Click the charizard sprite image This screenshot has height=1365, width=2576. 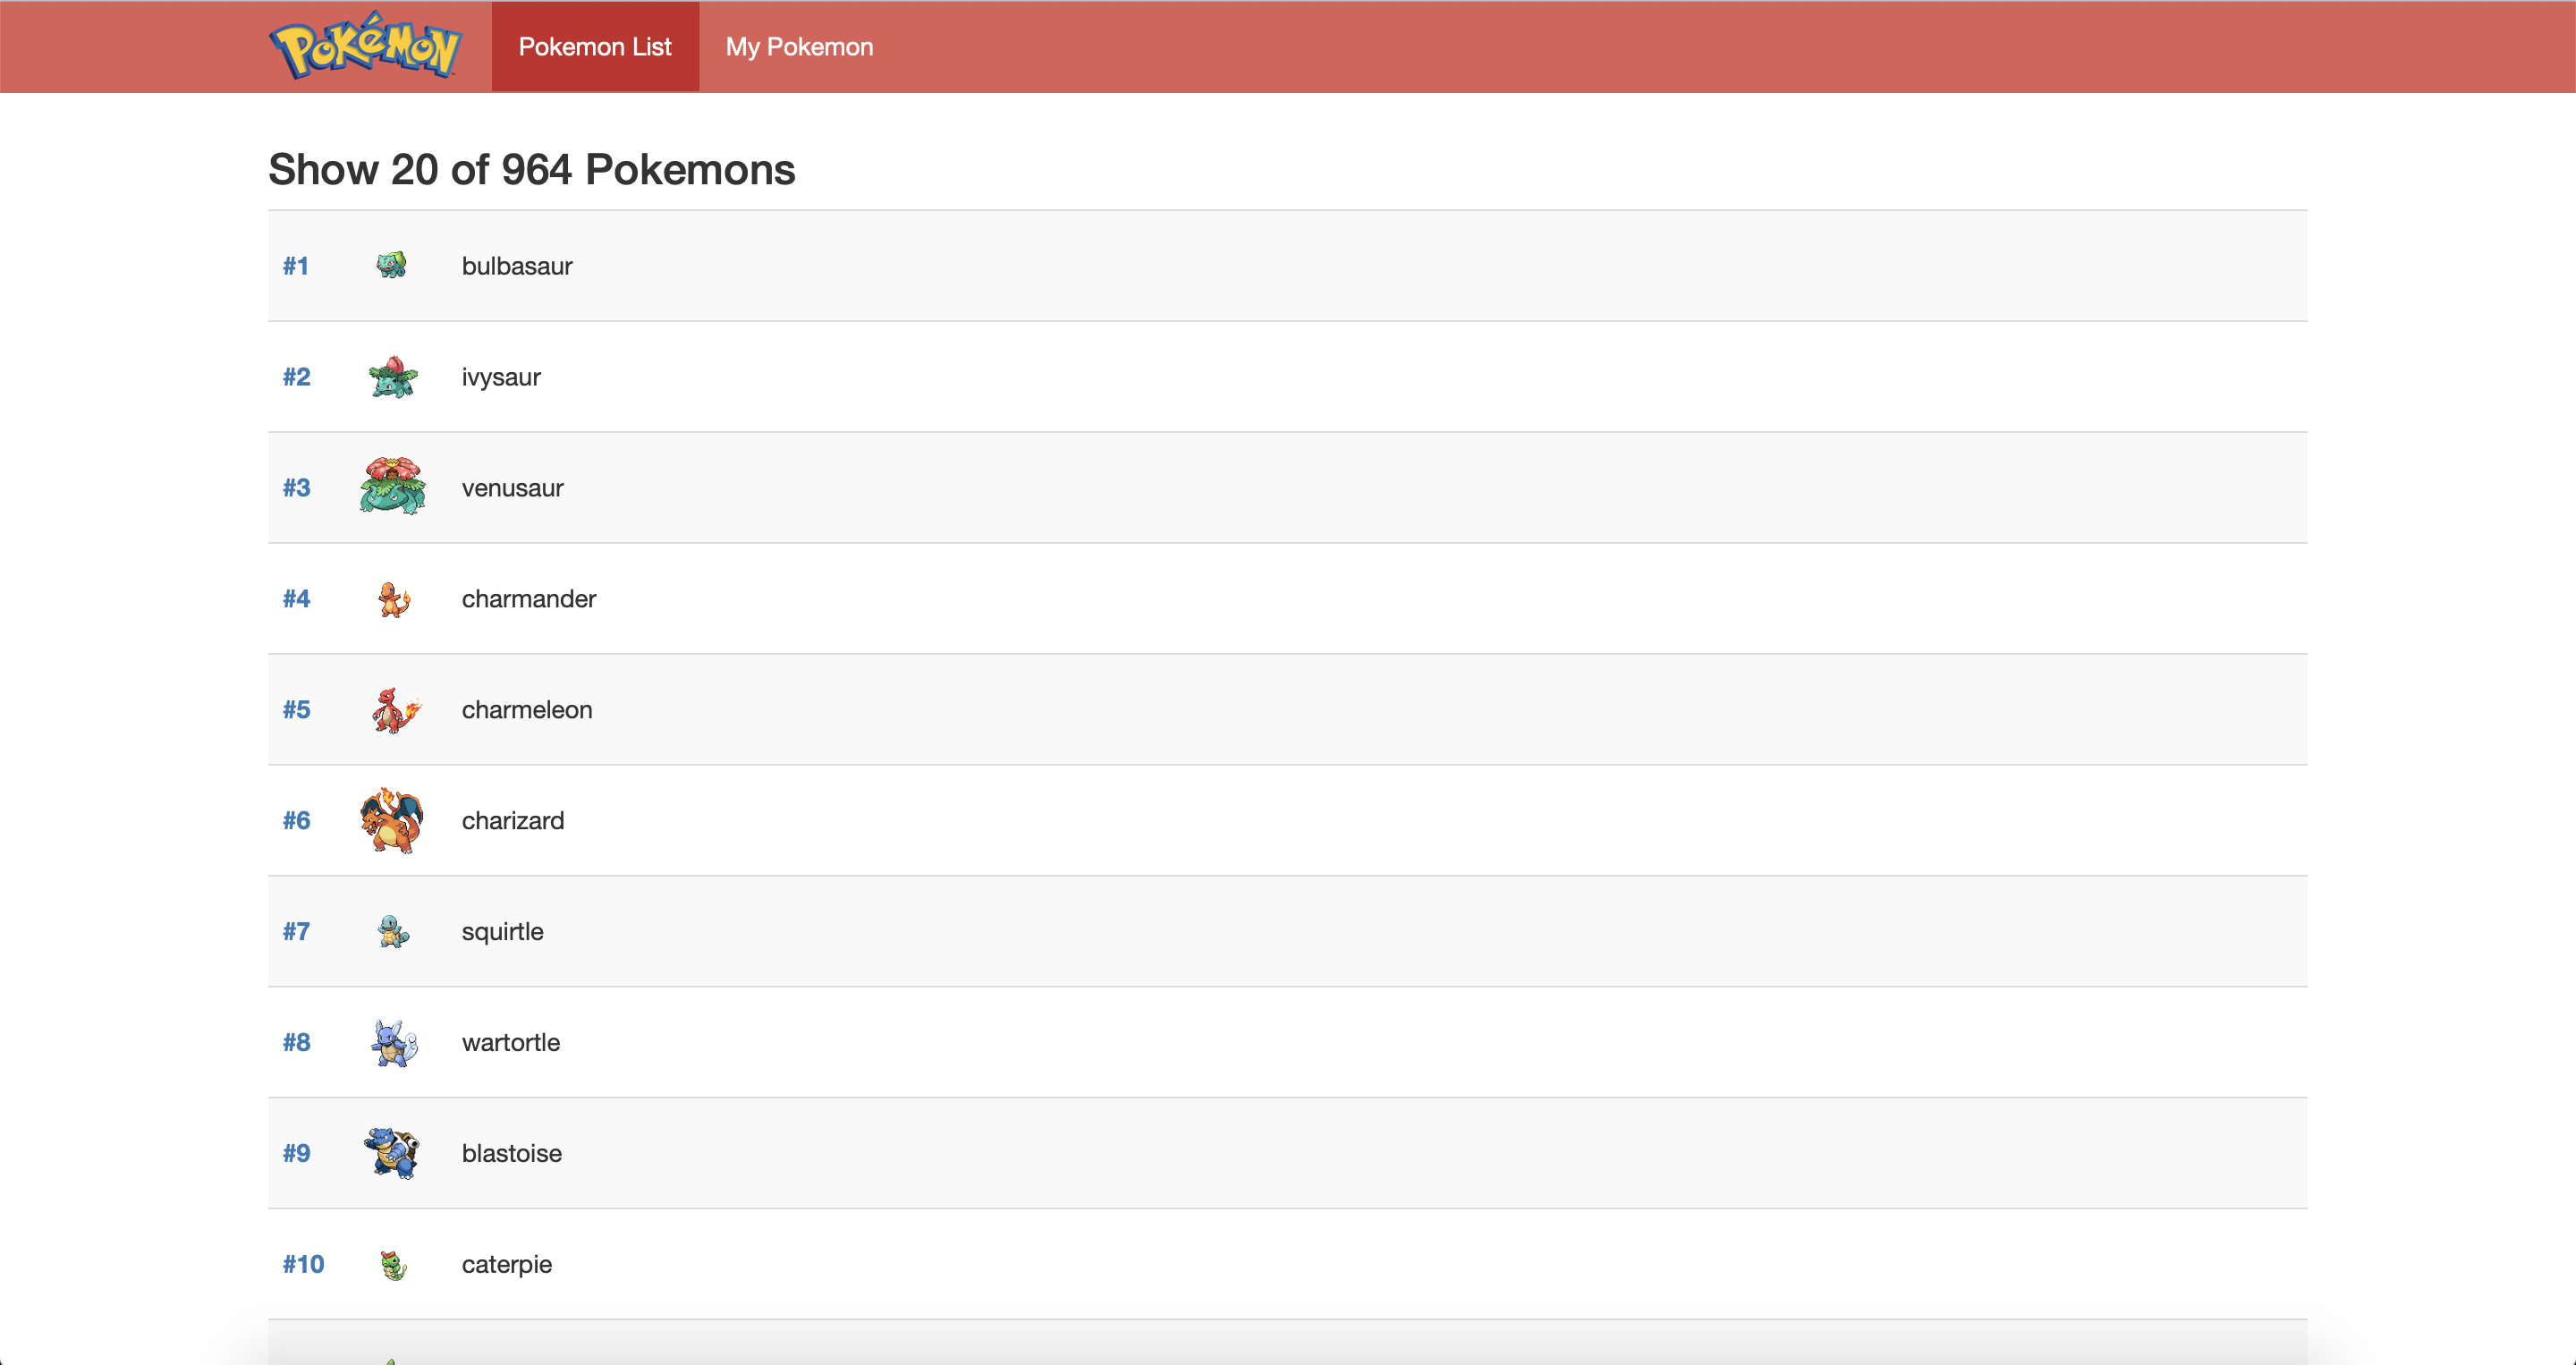pyautogui.click(x=392, y=820)
